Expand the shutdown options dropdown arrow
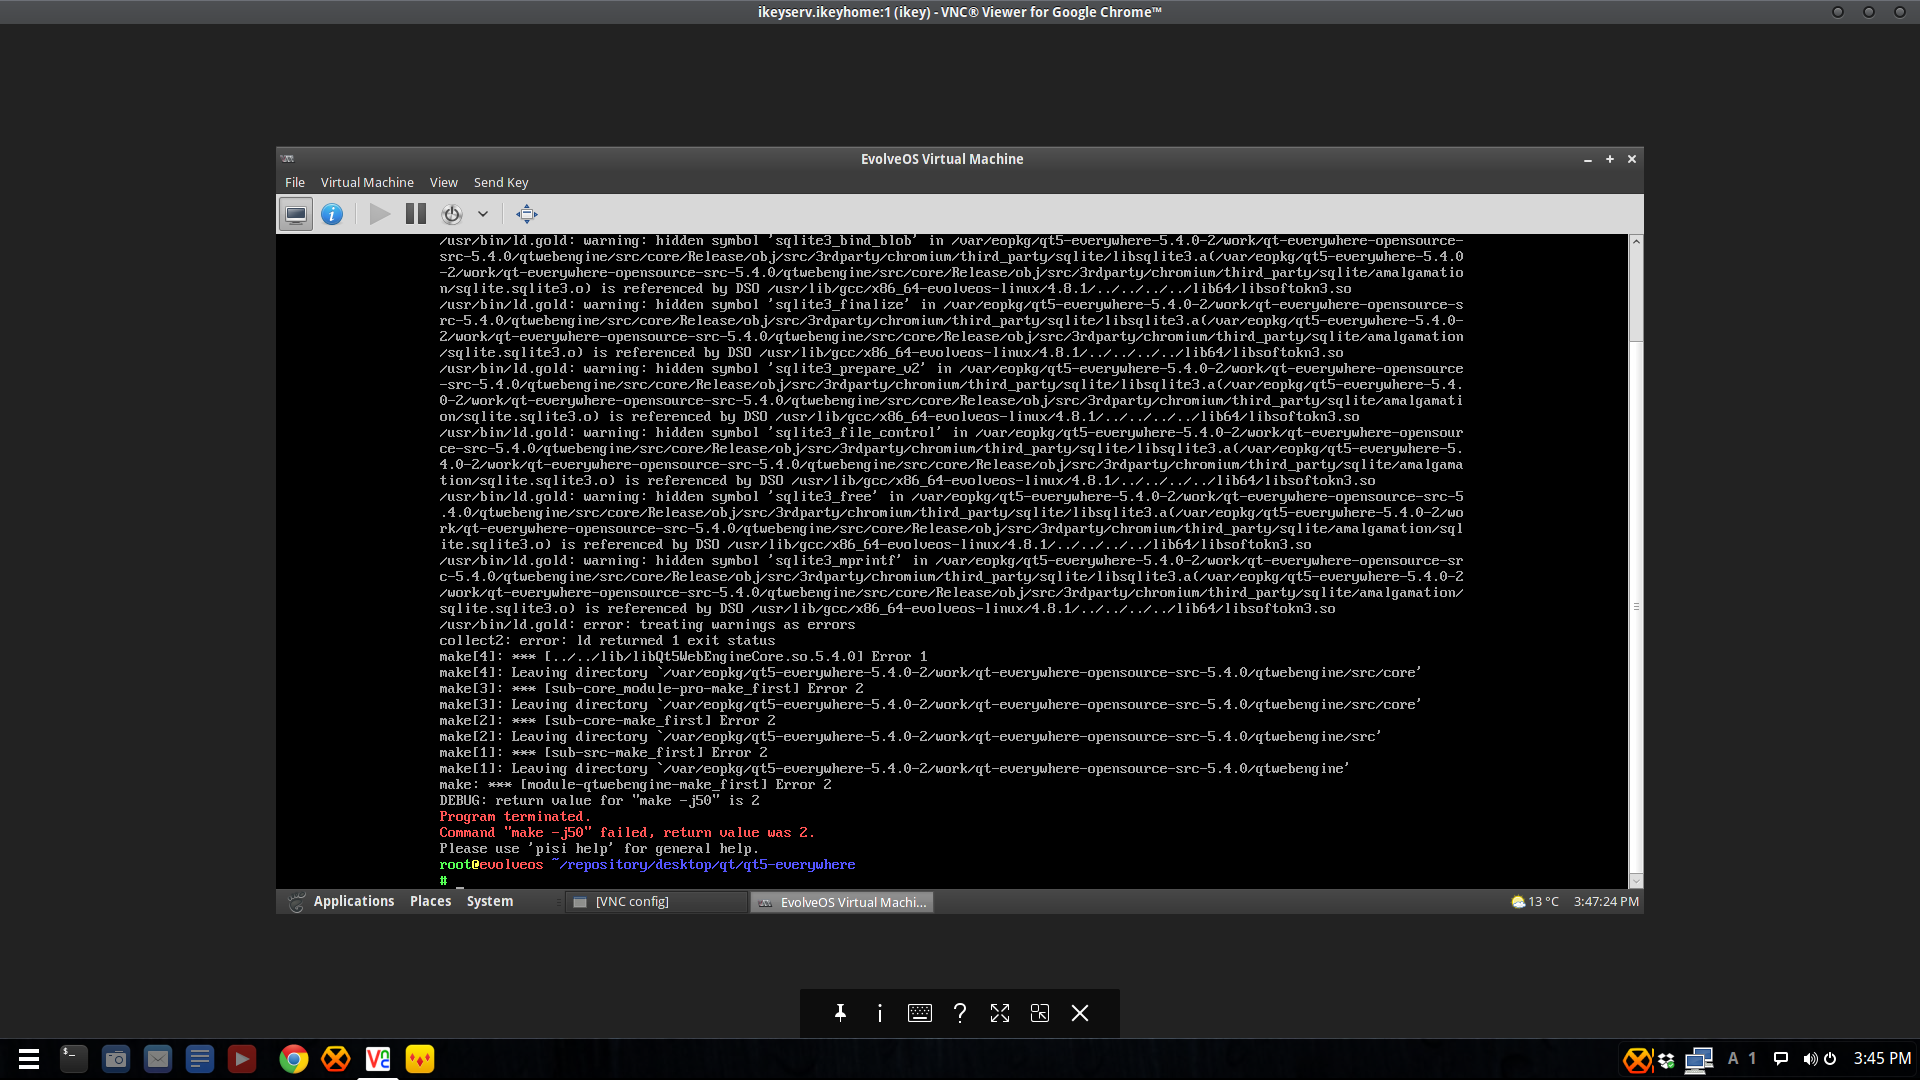The height and width of the screenshot is (1080, 1920). tap(483, 214)
